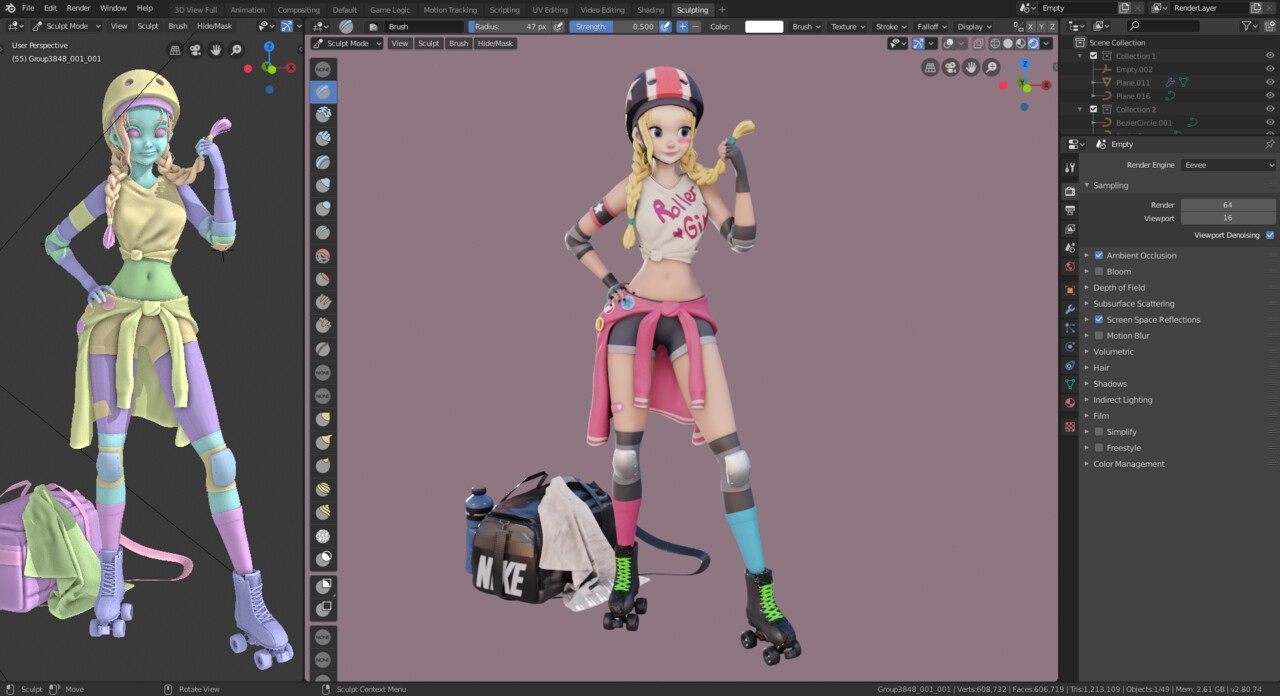Click the pan hand icon in the left viewport

pyautogui.click(x=216, y=50)
